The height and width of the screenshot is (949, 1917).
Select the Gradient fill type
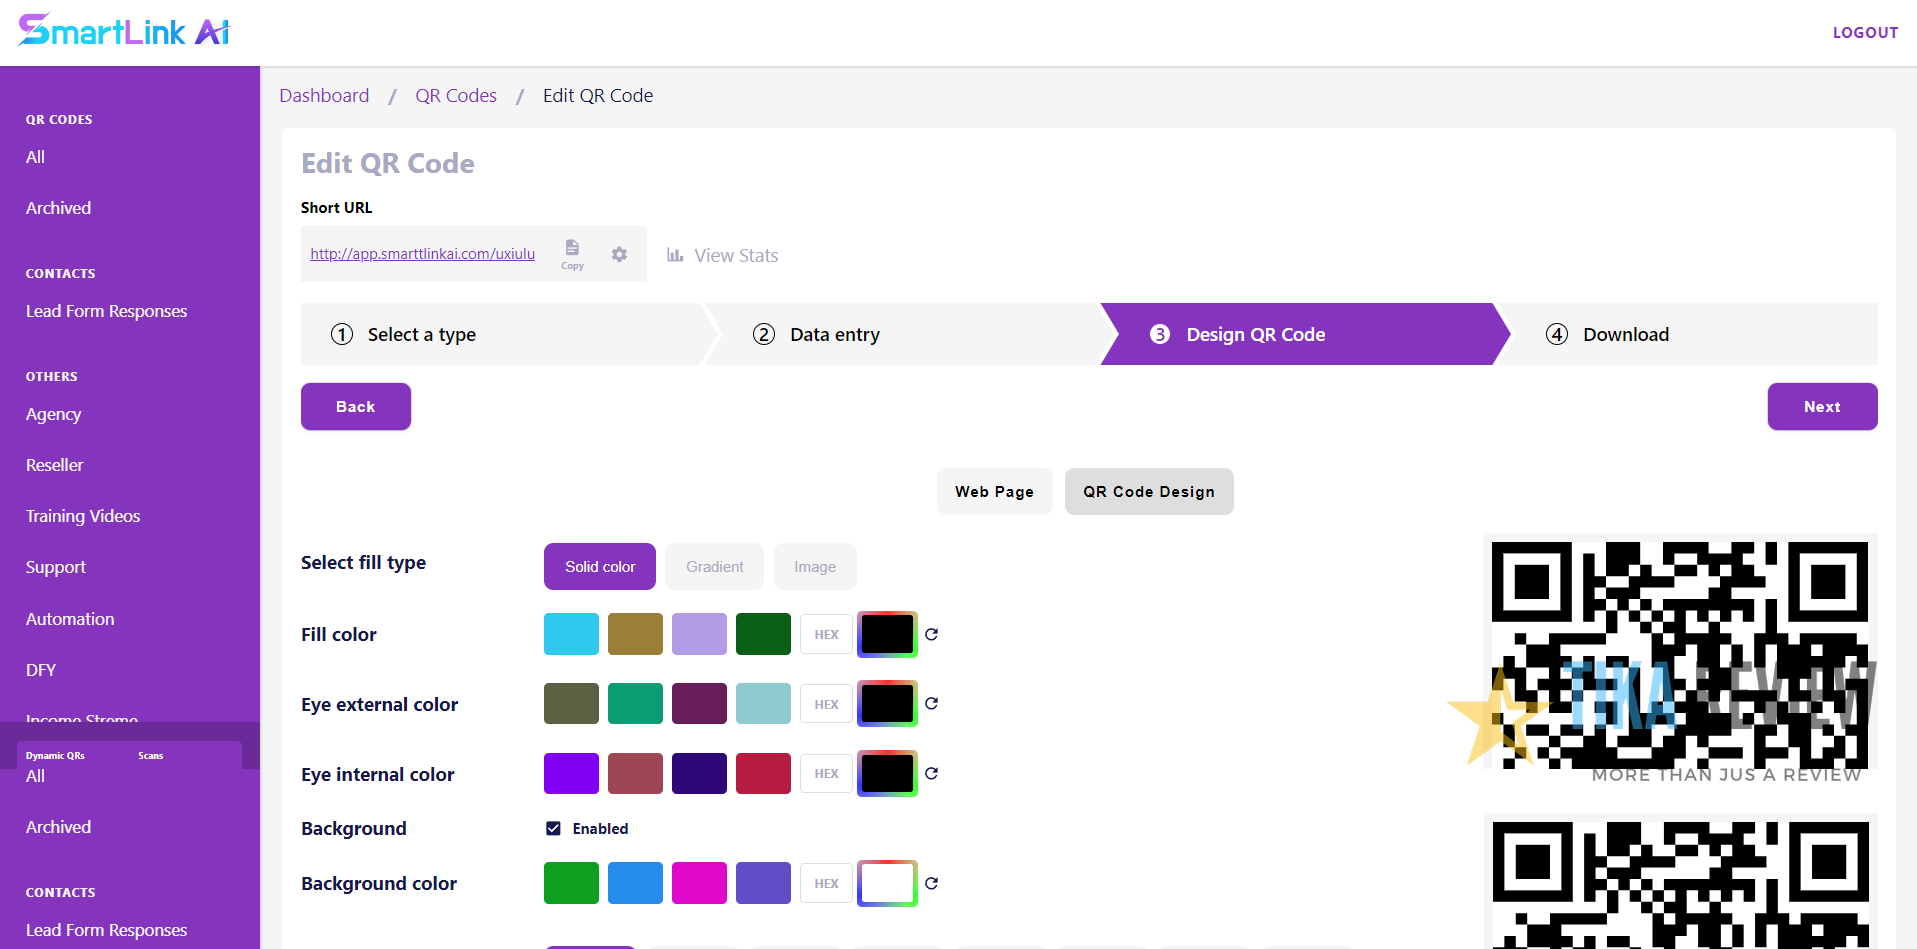[x=714, y=566]
